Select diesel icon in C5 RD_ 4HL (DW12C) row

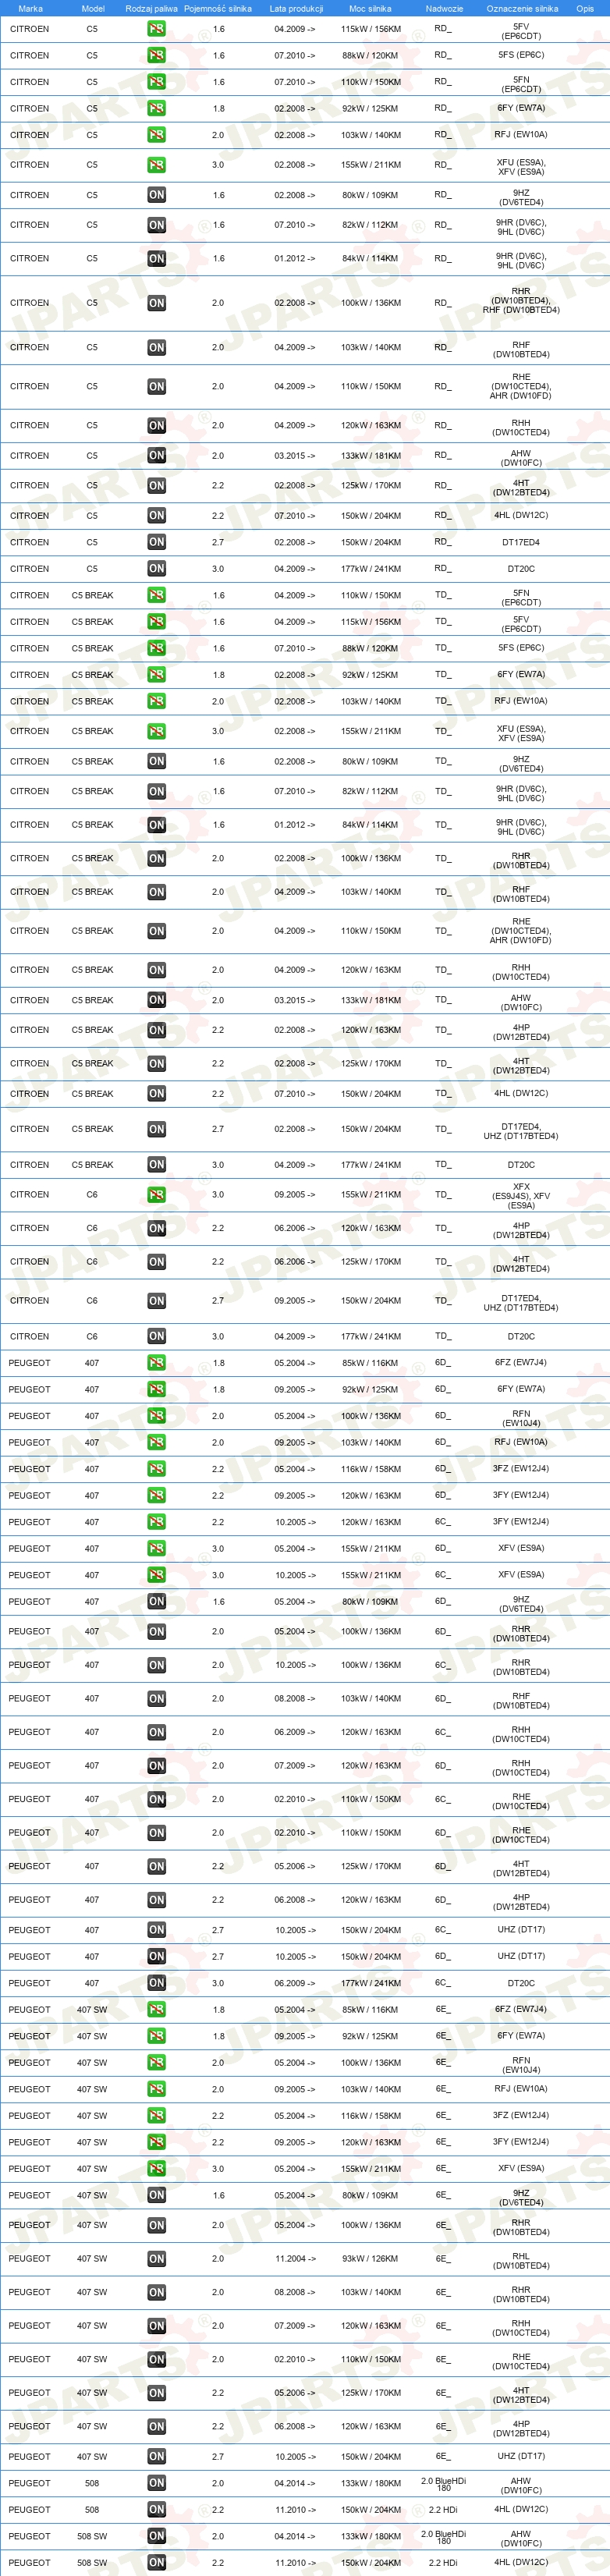click(x=156, y=516)
